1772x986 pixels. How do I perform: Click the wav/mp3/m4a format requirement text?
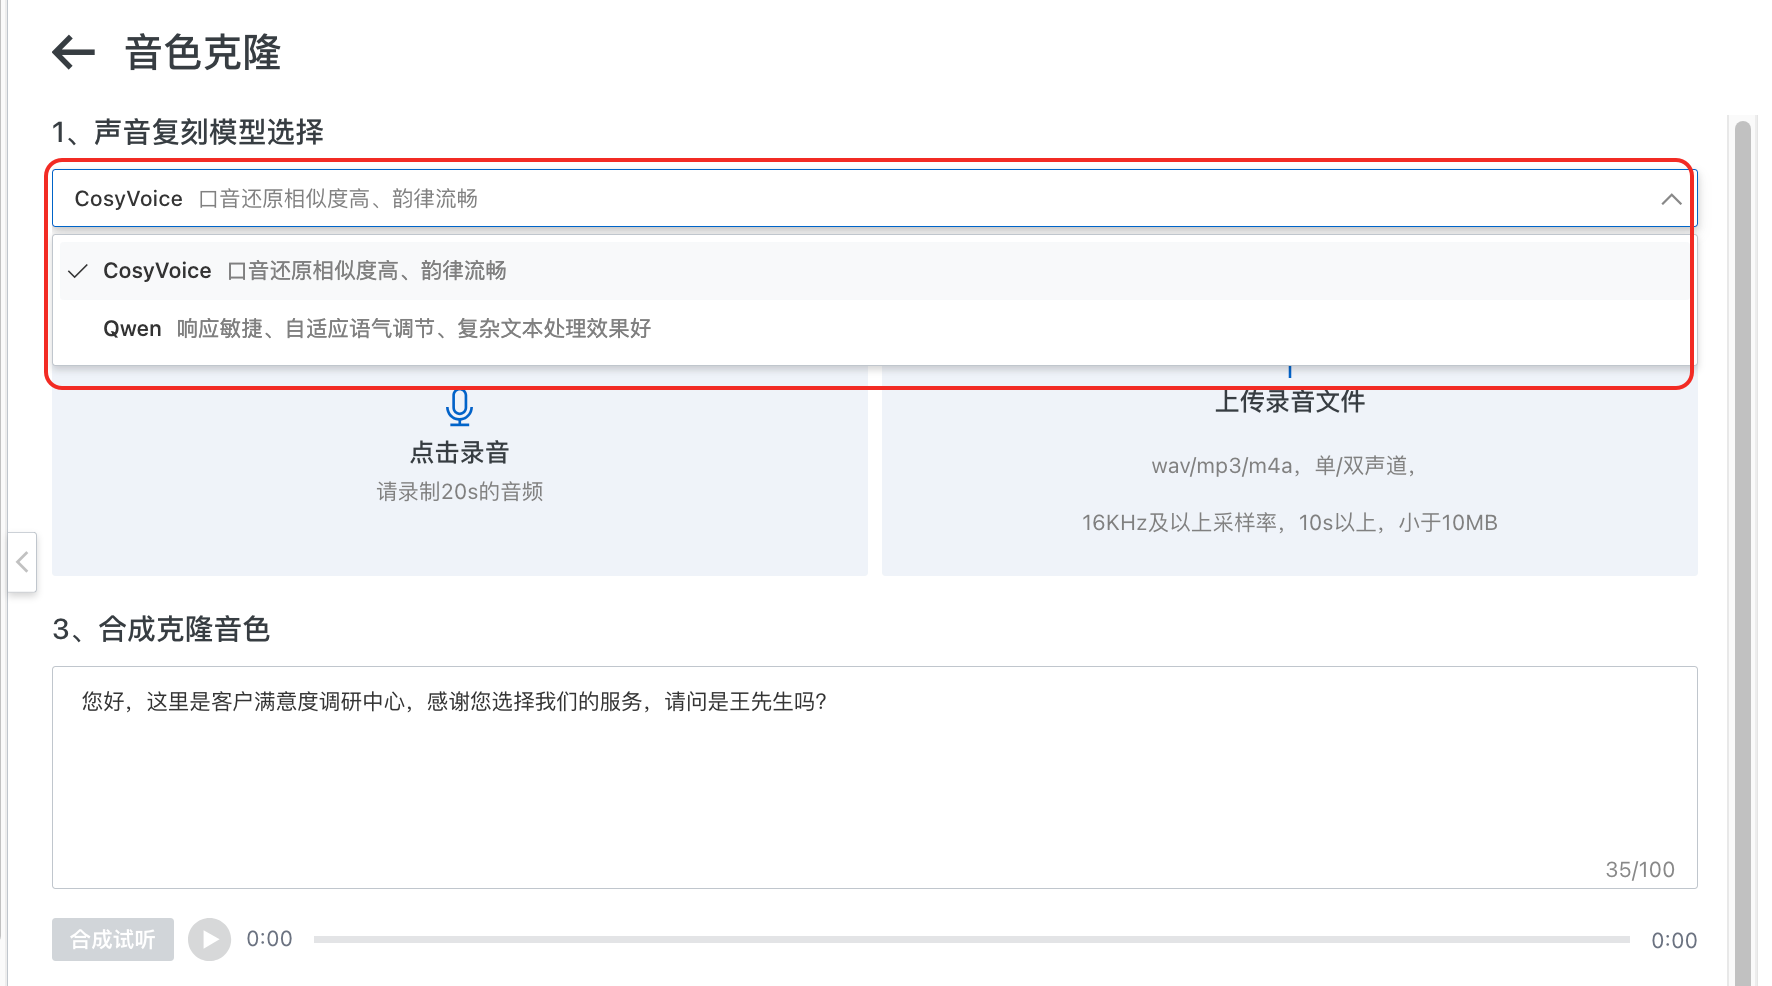[x=1283, y=466]
